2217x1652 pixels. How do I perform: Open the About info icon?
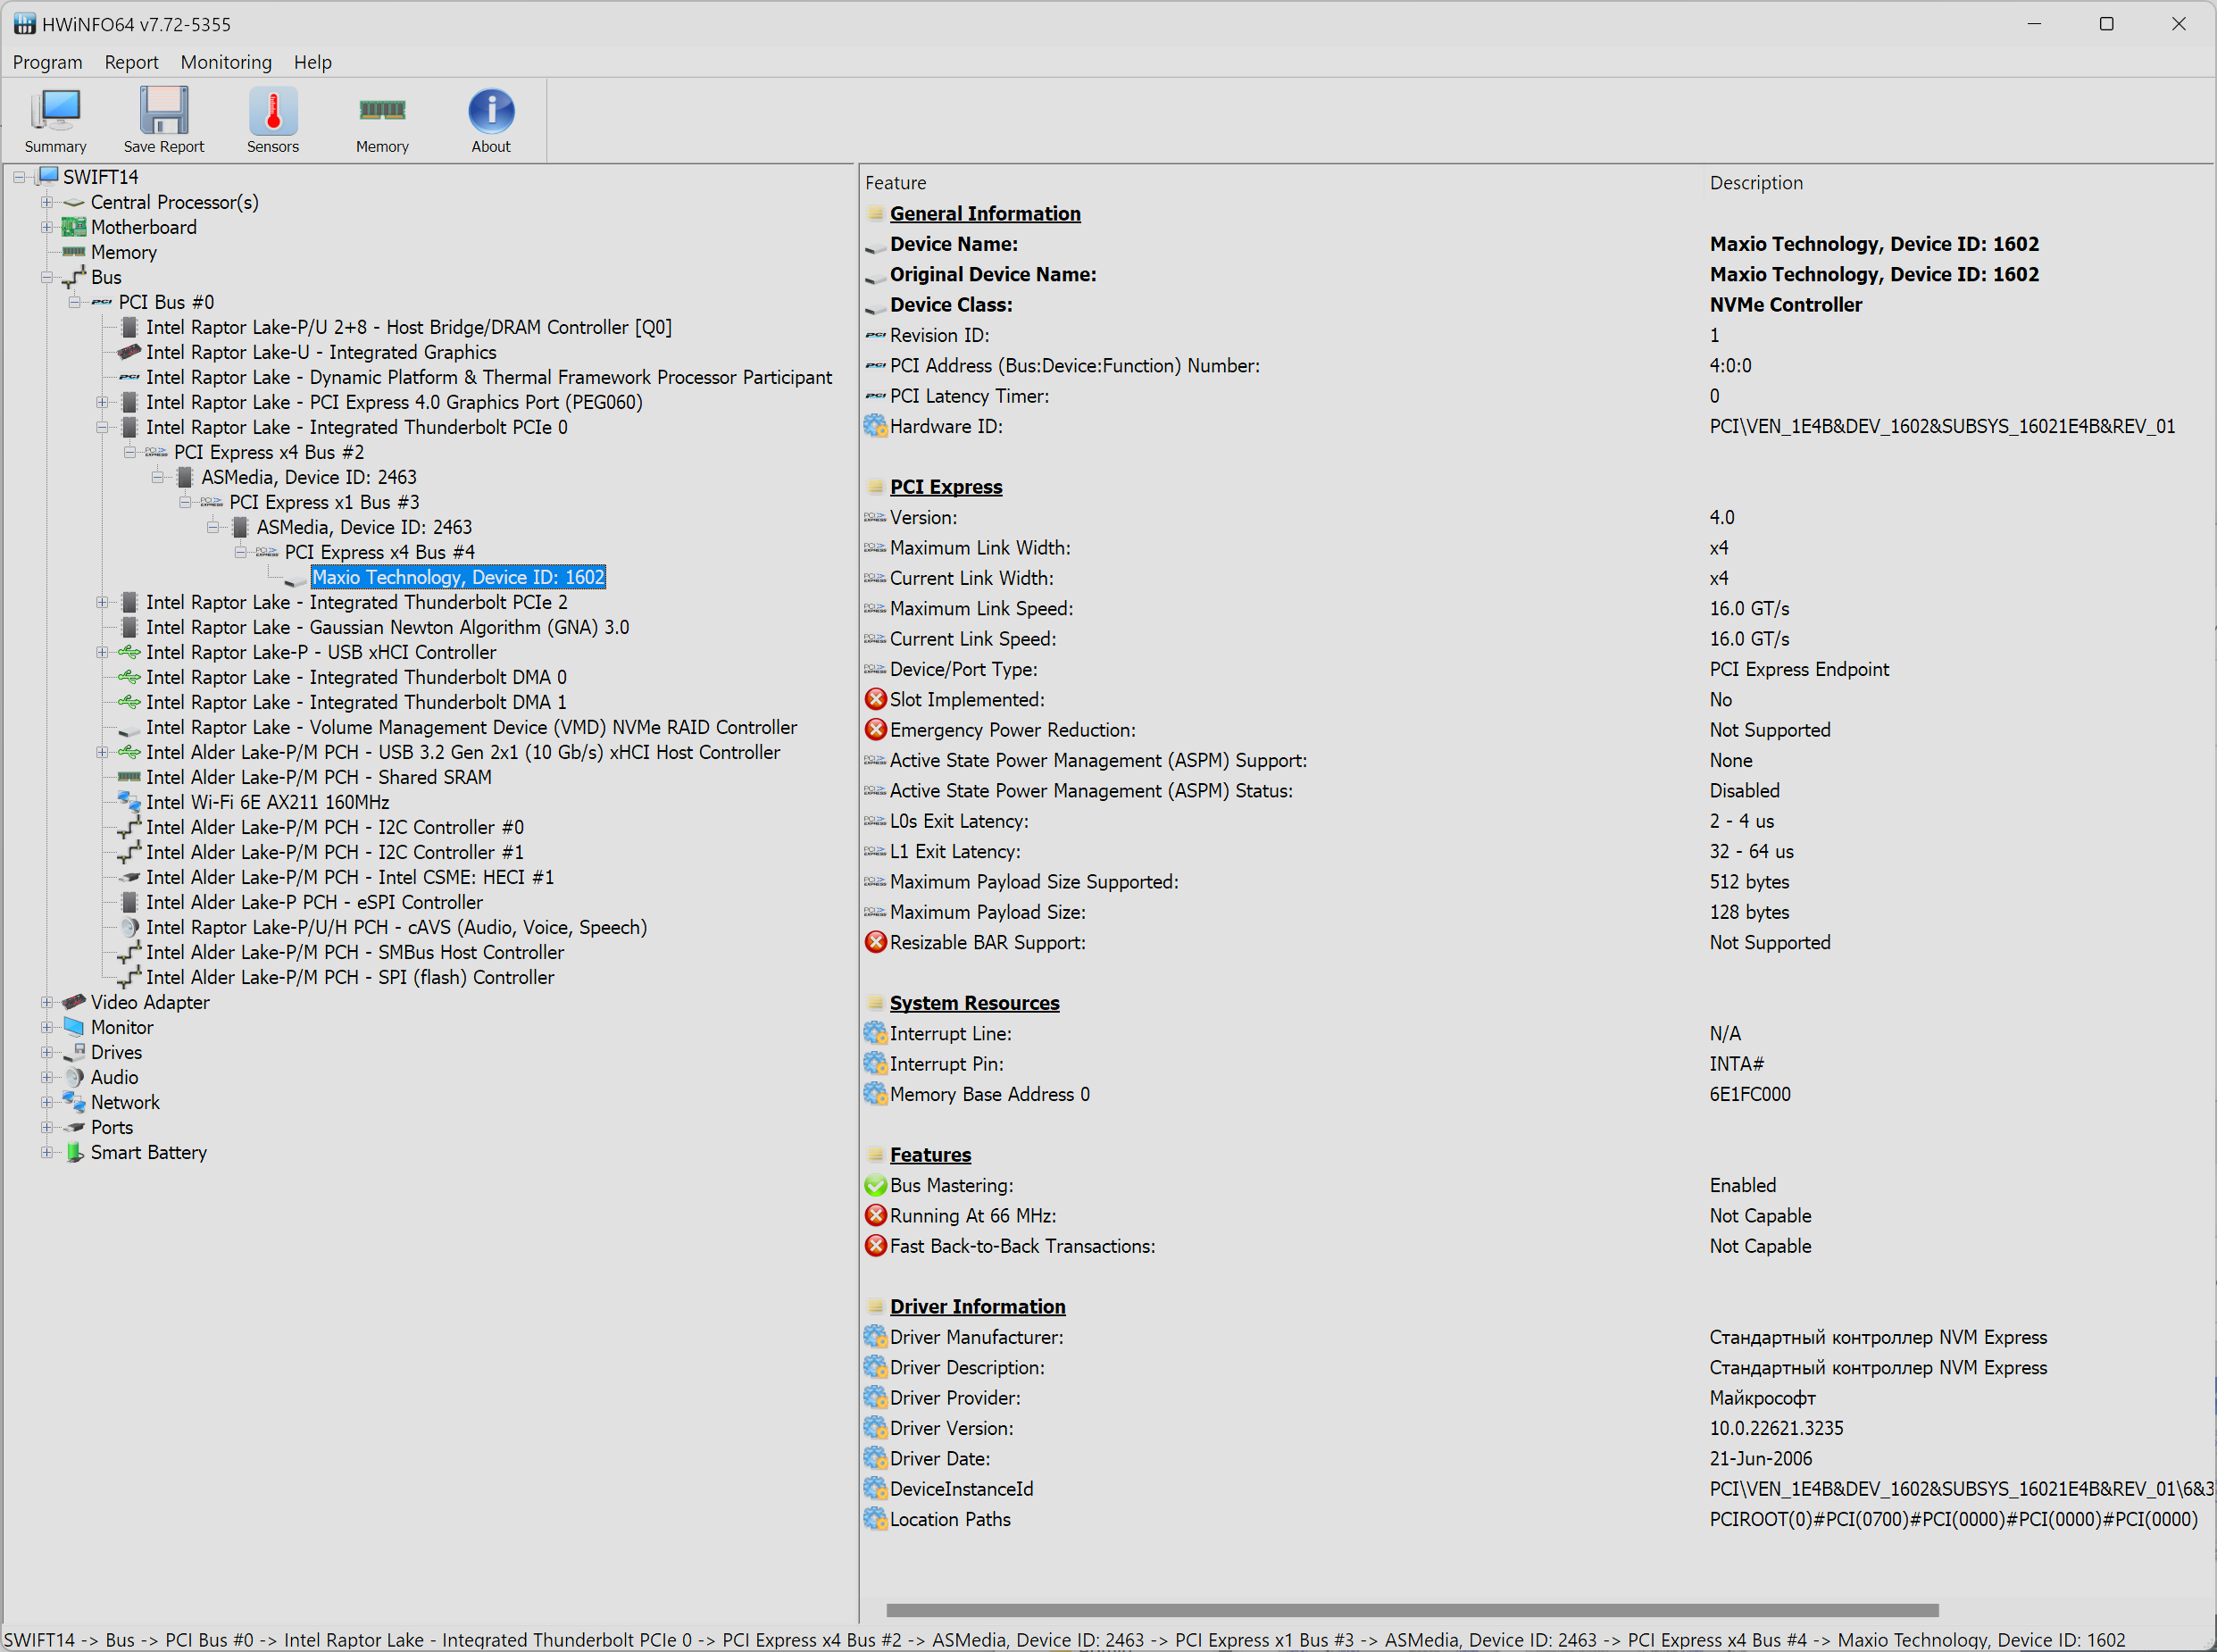pos(491,111)
